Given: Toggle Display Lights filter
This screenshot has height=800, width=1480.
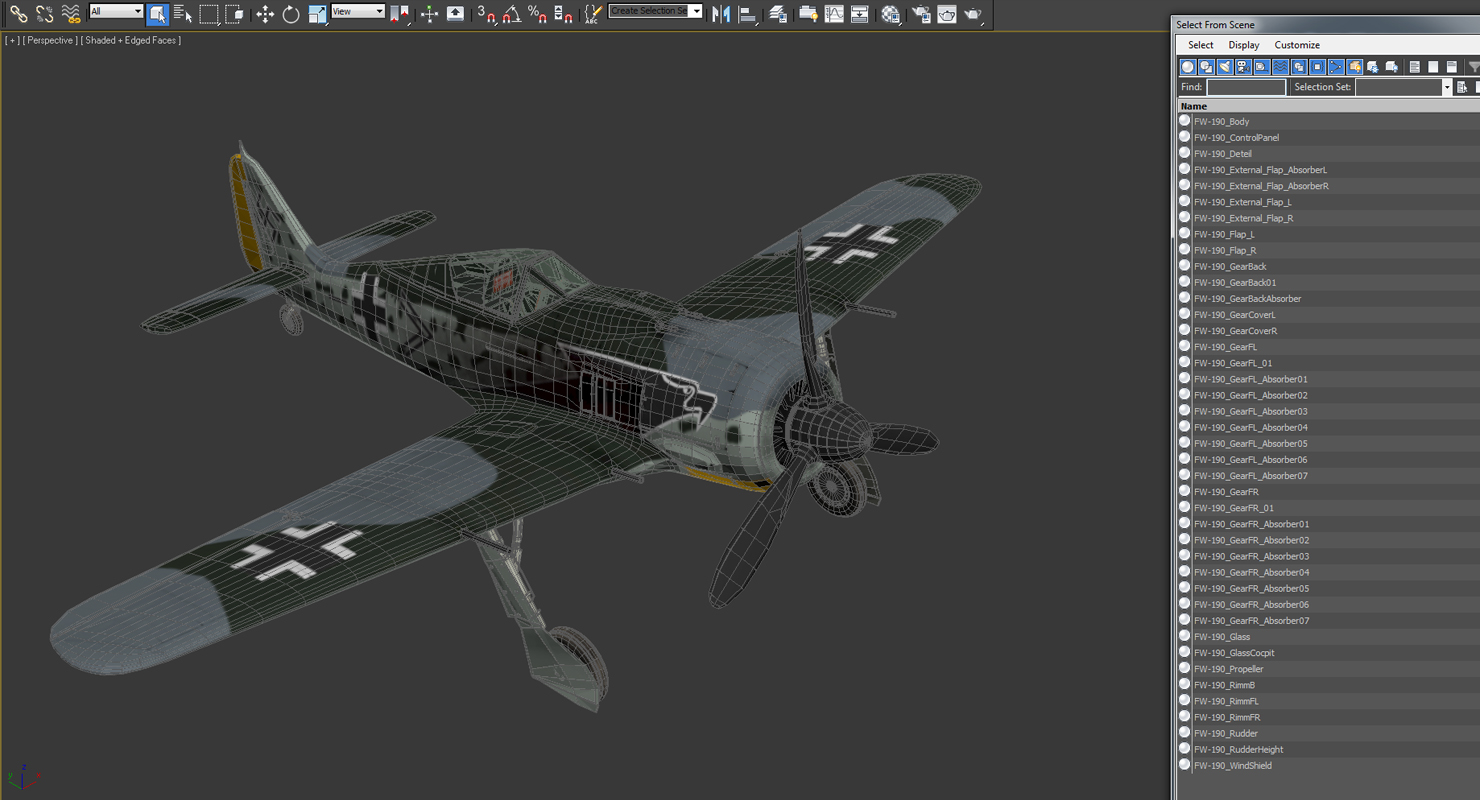Looking at the screenshot, I should [x=1225, y=67].
